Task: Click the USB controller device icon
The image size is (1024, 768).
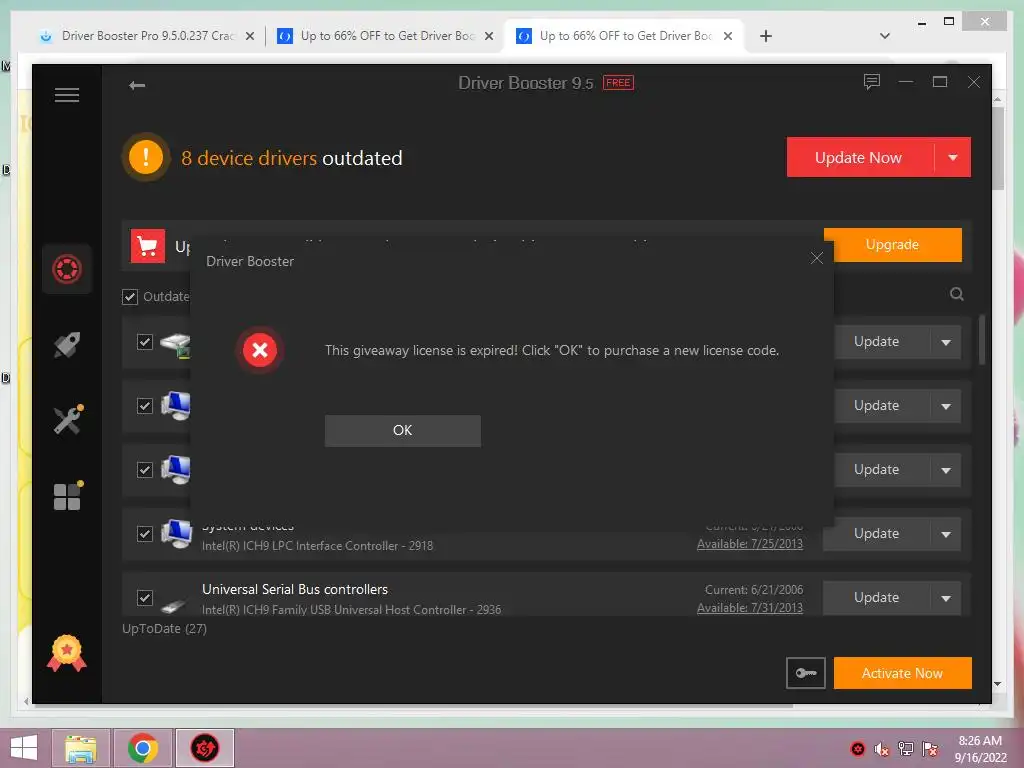Action: coord(174,605)
